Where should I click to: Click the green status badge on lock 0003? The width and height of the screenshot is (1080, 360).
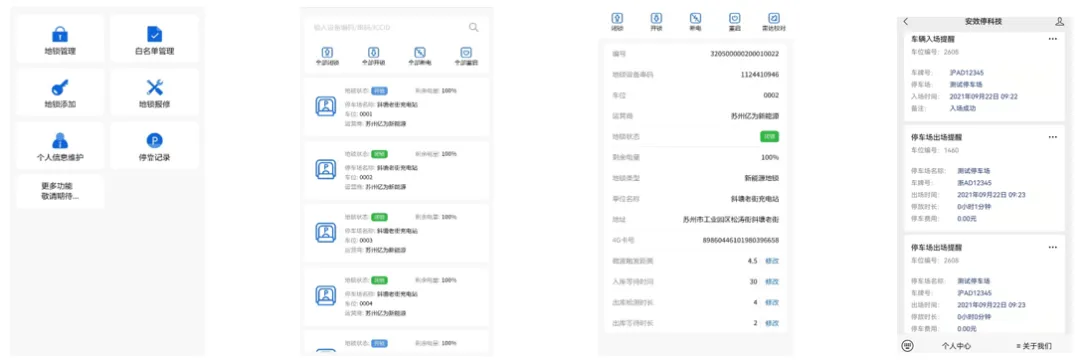pyautogui.click(x=380, y=217)
